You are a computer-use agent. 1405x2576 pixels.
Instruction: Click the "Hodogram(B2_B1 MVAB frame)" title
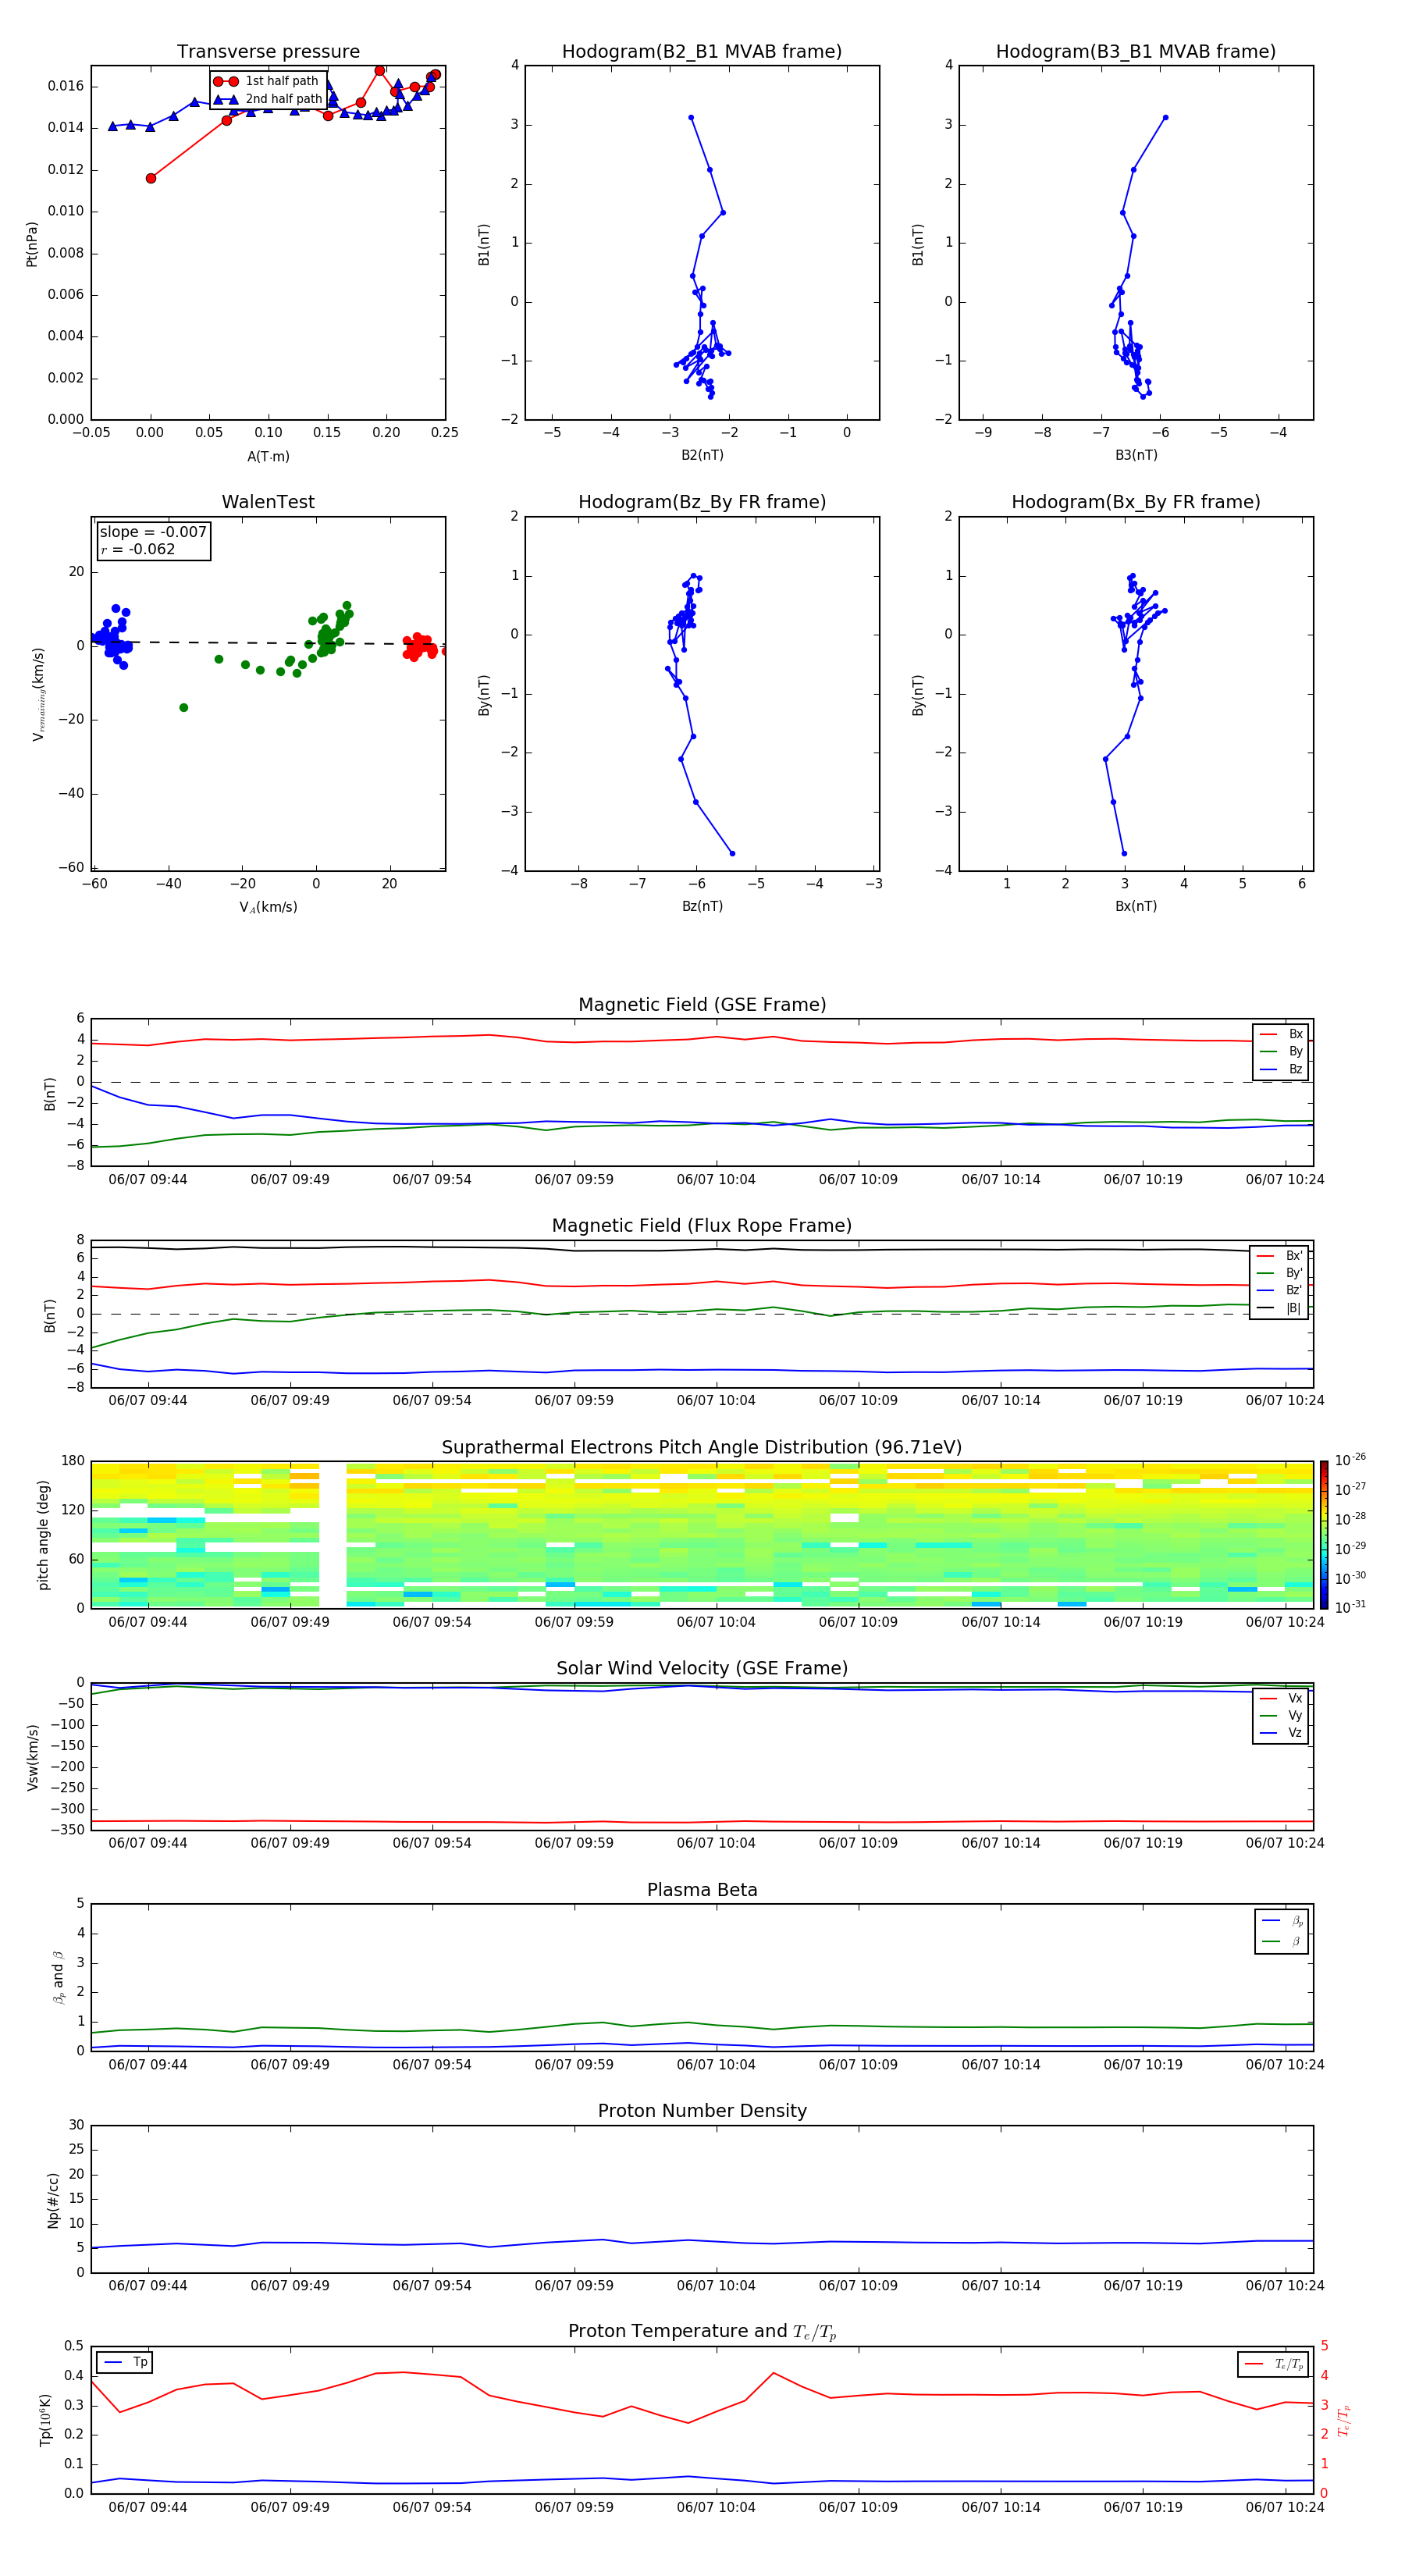coord(702,52)
